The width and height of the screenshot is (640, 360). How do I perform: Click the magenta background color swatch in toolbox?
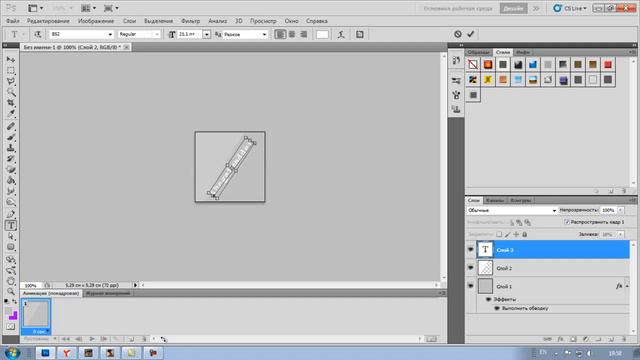coord(13,316)
